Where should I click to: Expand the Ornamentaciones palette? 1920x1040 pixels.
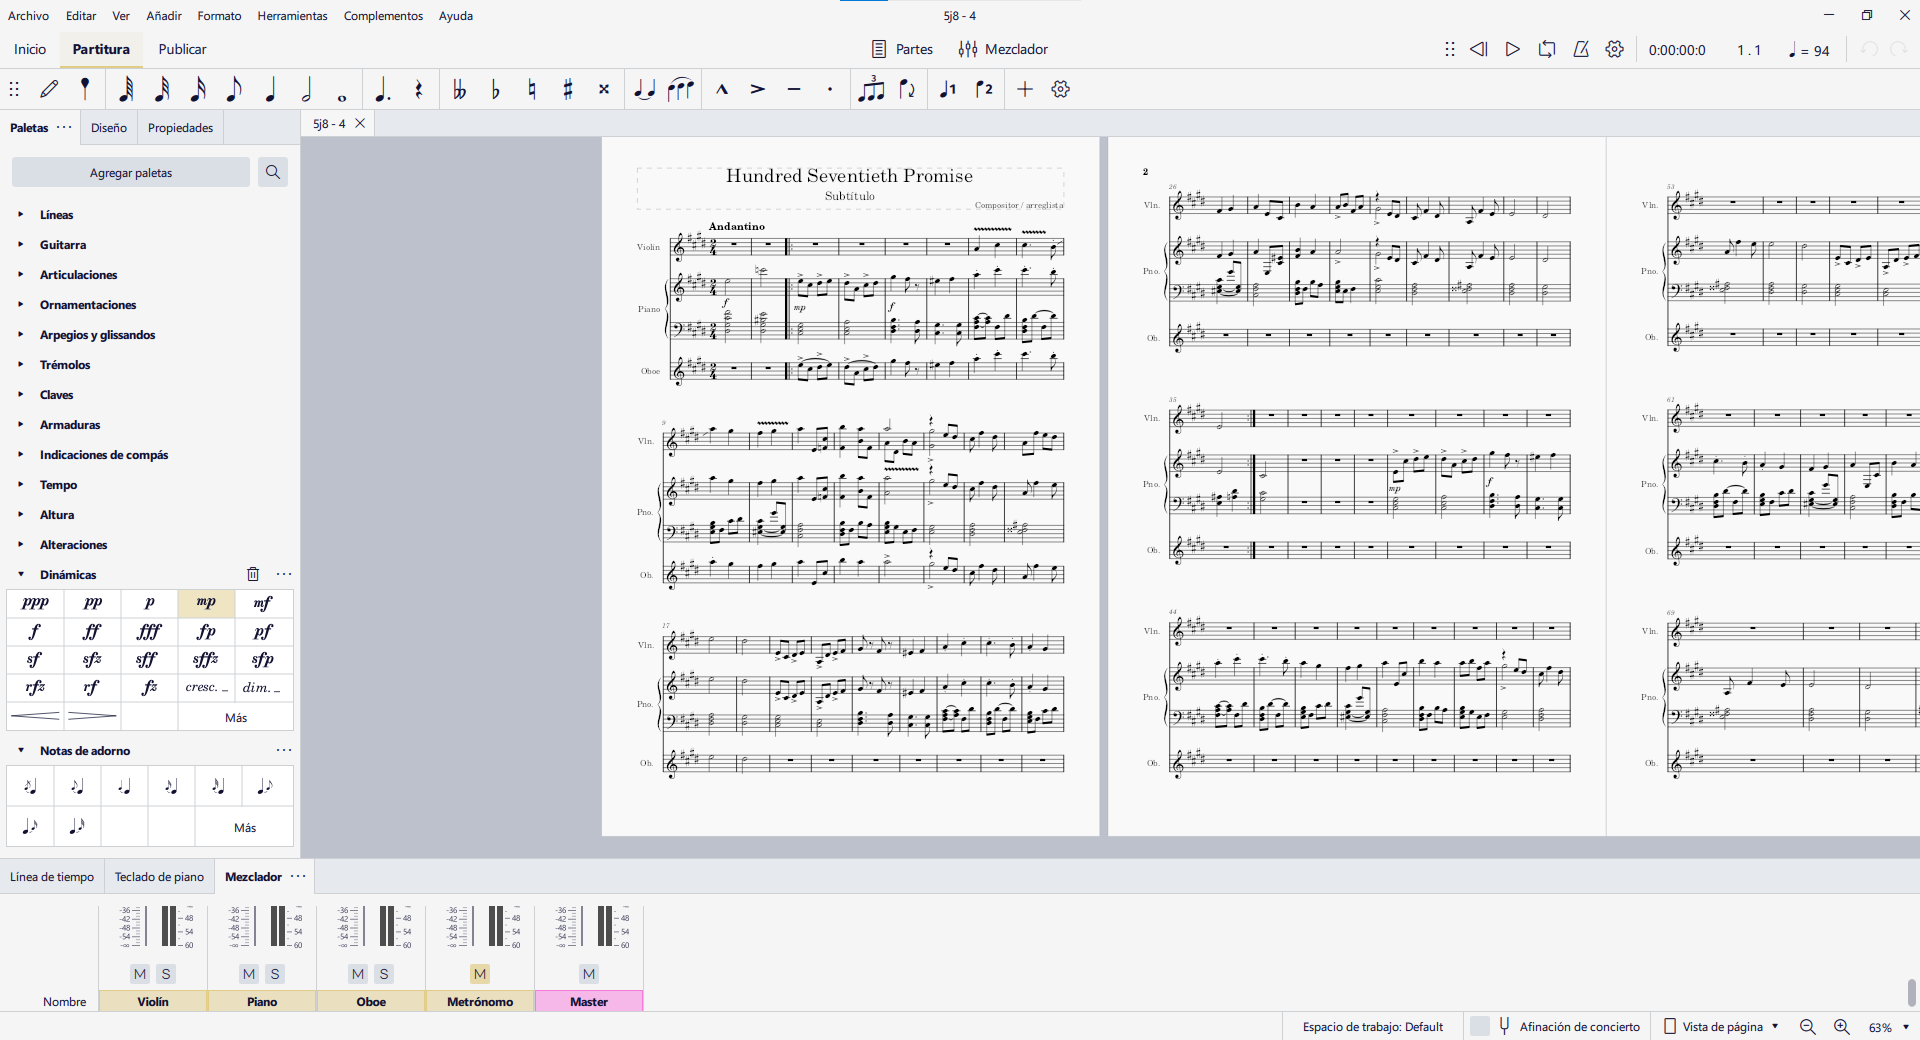pos(21,304)
